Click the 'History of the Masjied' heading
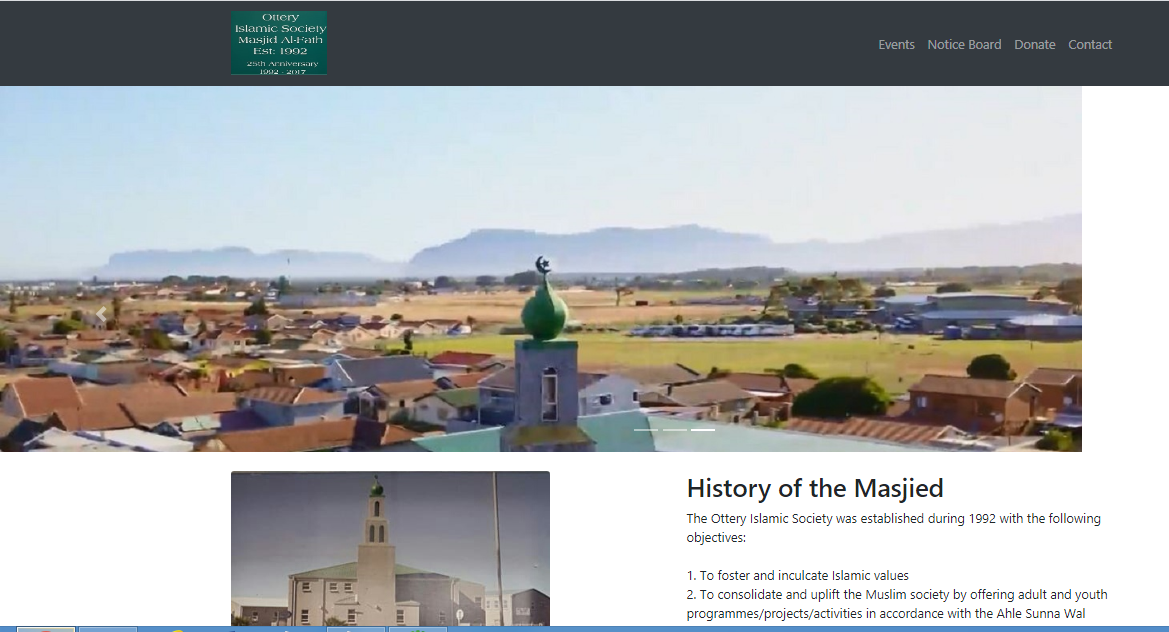Screen dimensions: 1169x632 (x=815, y=488)
